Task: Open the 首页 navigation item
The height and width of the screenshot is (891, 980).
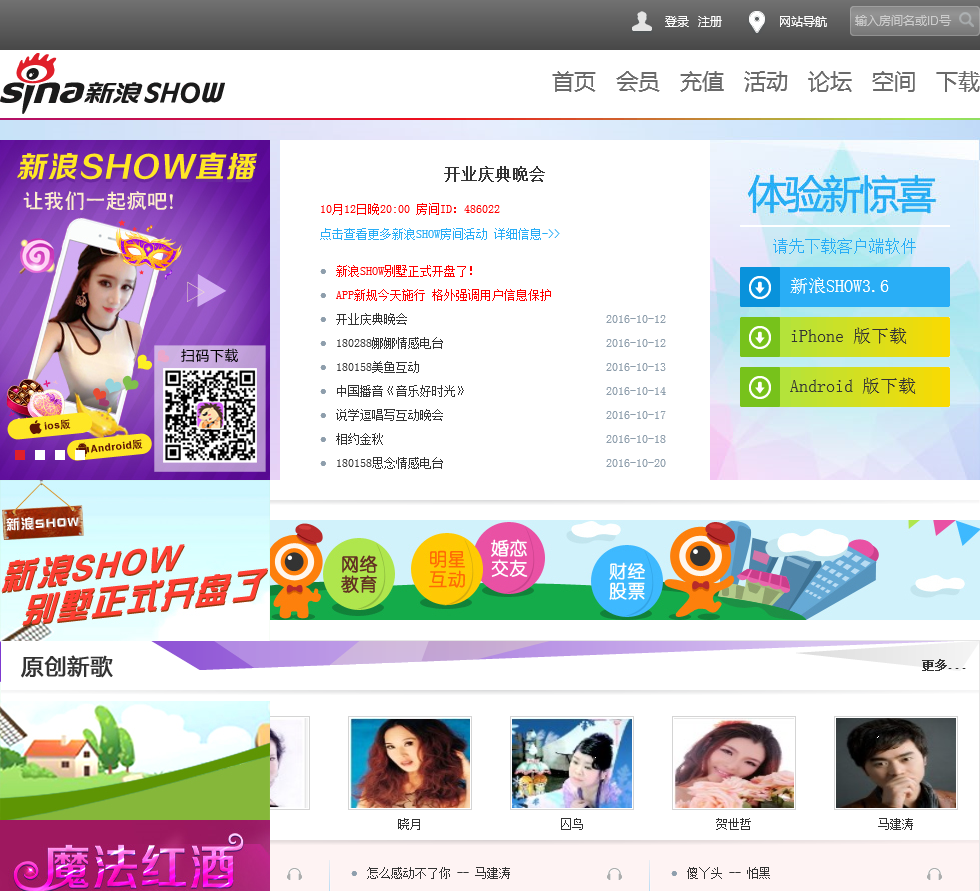Action: [x=574, y=82]
